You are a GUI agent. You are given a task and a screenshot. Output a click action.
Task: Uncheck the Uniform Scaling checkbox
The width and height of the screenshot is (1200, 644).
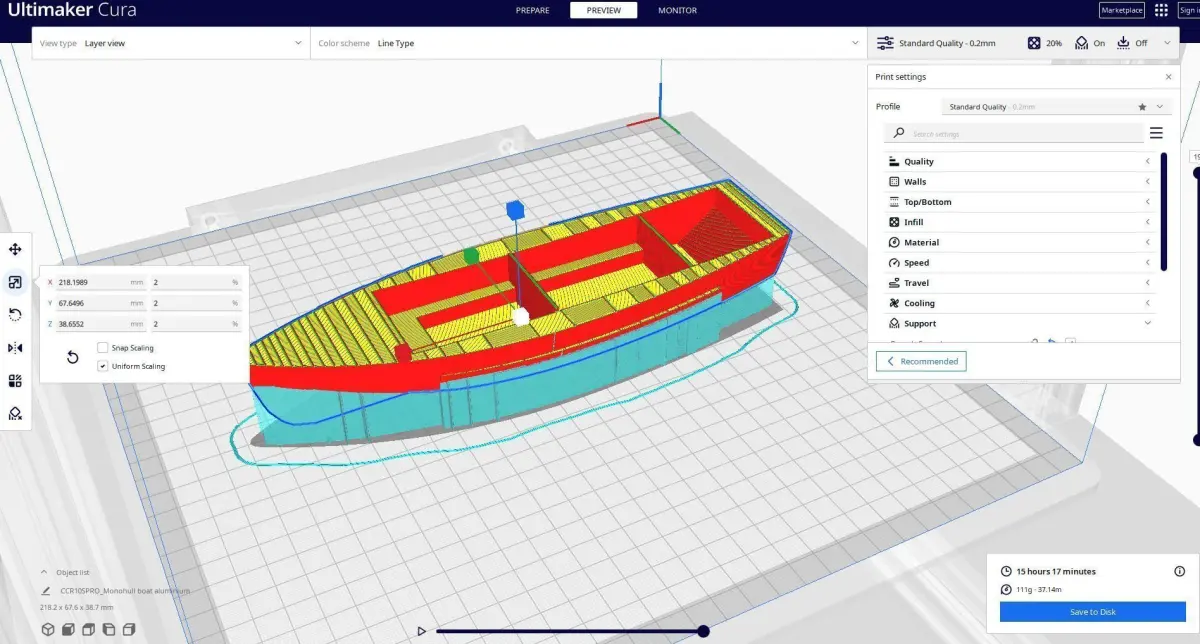point(103,366)
